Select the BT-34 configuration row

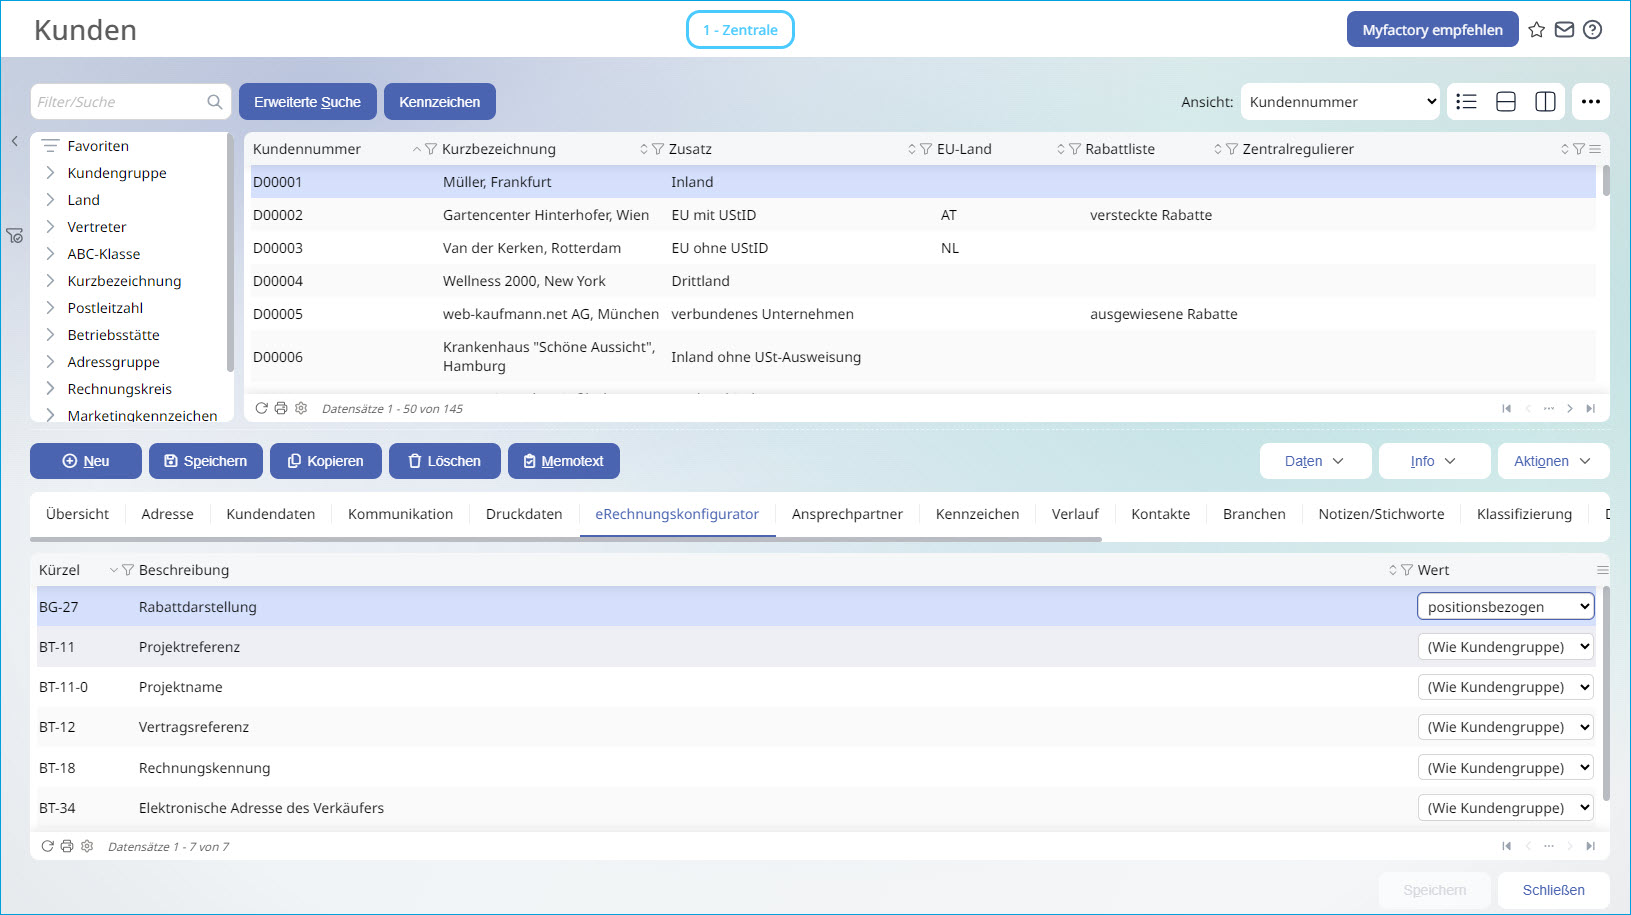tap(816, 808)
